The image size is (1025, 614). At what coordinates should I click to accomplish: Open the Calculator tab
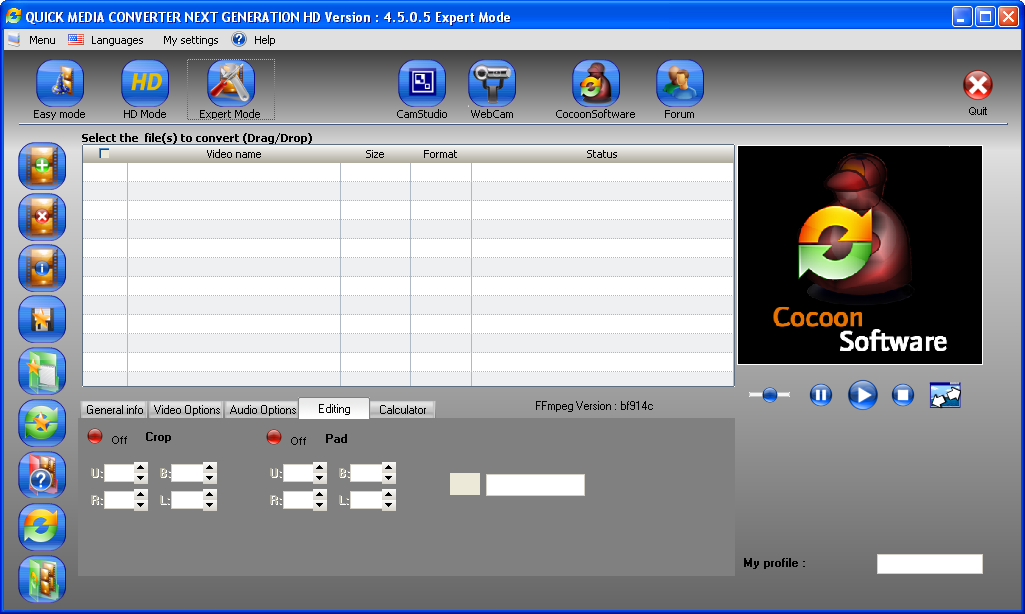coord(403,409)
